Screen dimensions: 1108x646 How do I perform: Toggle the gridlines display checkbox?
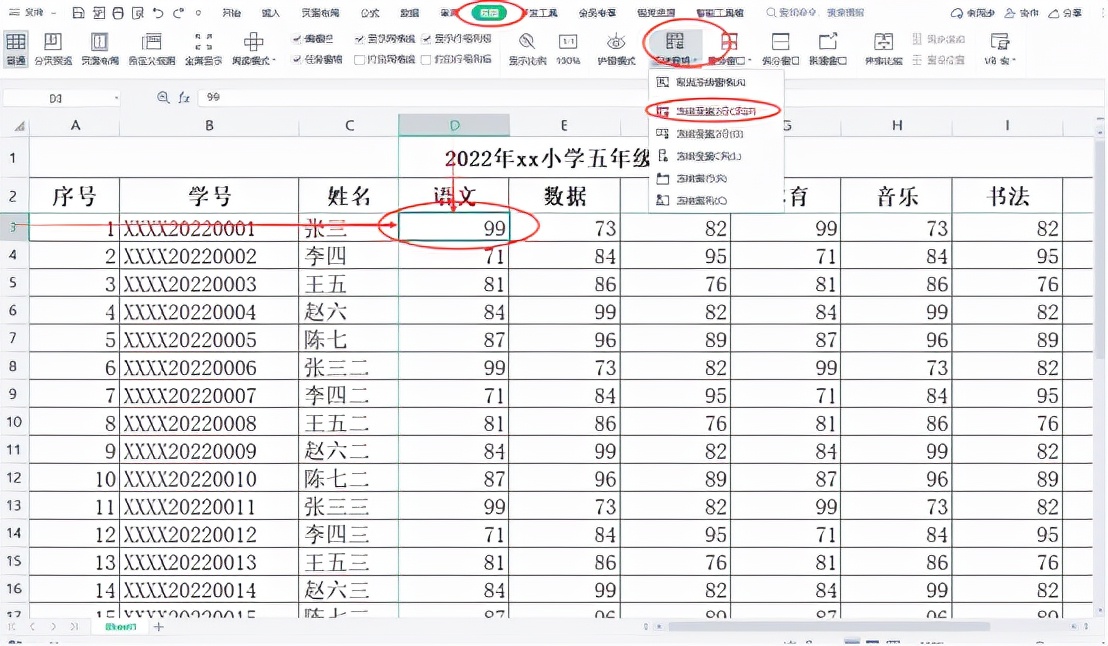coord(358,39)
